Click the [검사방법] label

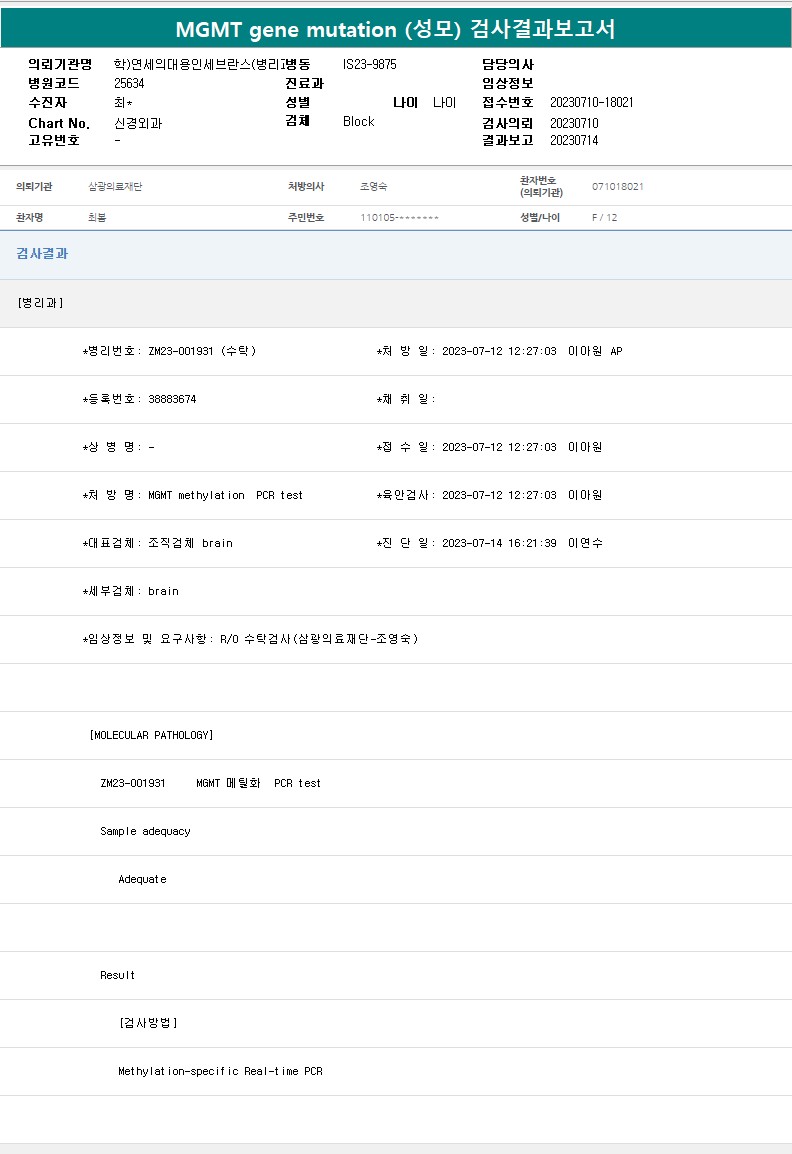click(148, 1023)
